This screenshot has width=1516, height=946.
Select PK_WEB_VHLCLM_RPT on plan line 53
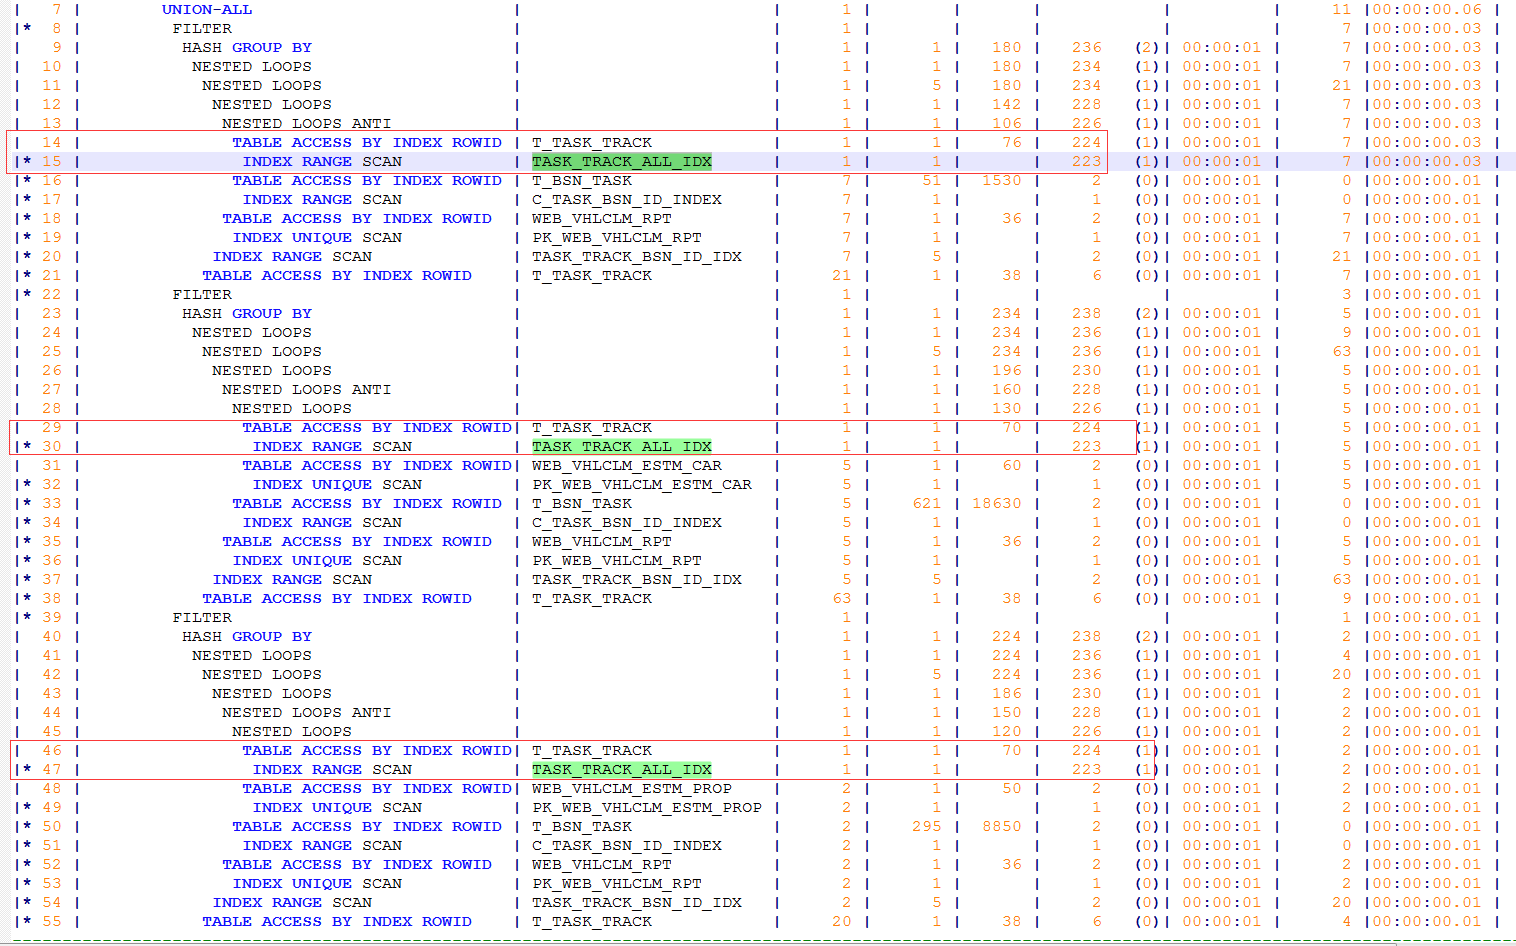pyautogui.click(x=617, y=884)
